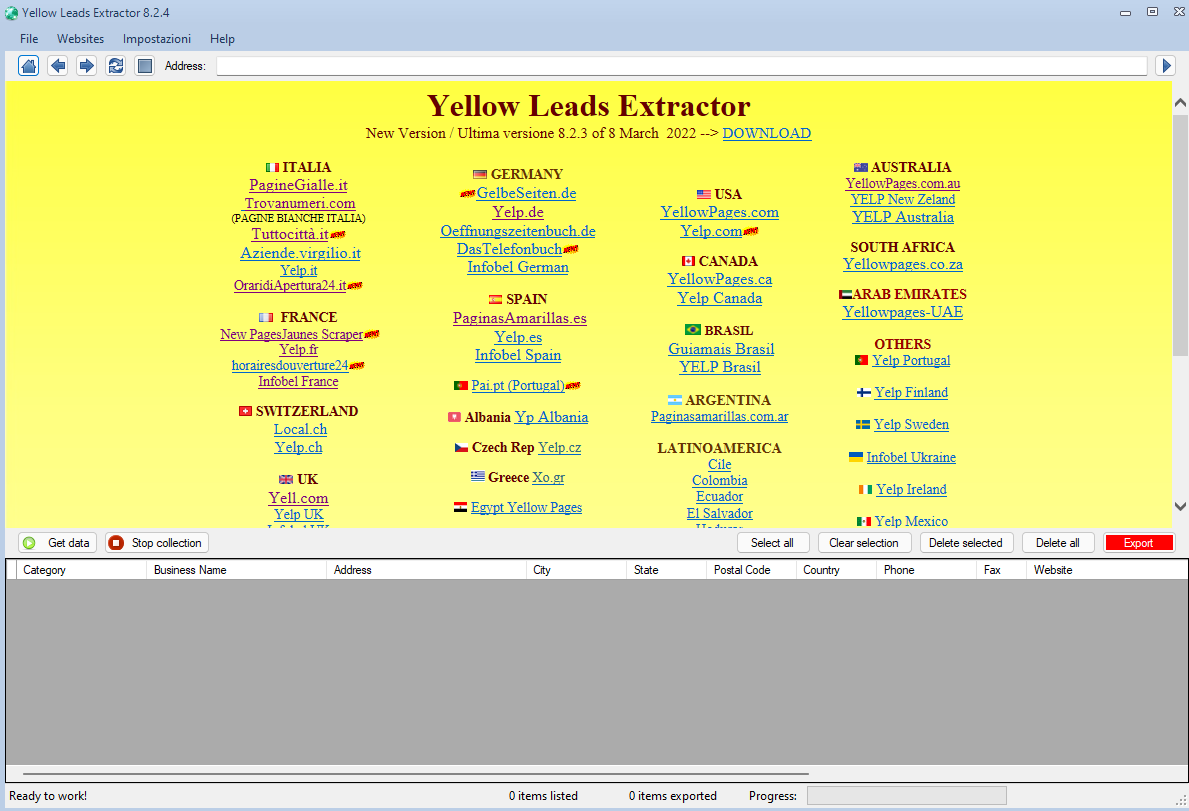Image resolution: width=1189 pixels, height=811 pixels.
Task: Open the File menu
Action: (28, 38)
